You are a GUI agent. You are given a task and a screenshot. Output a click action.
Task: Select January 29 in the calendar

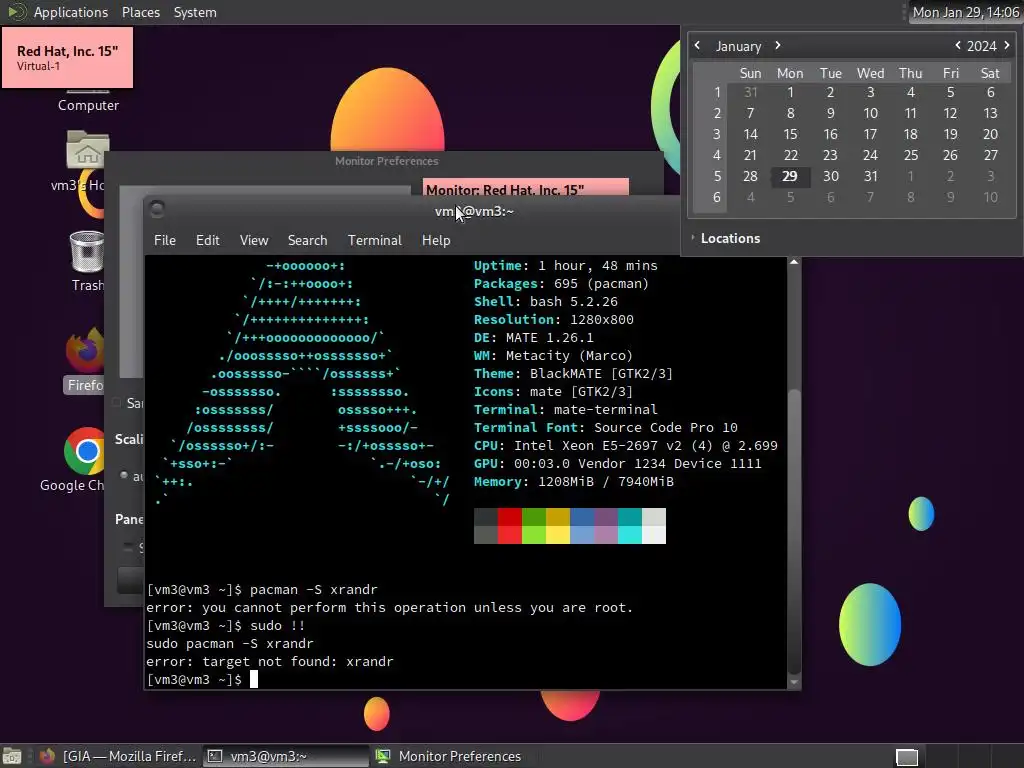(790, 176)
